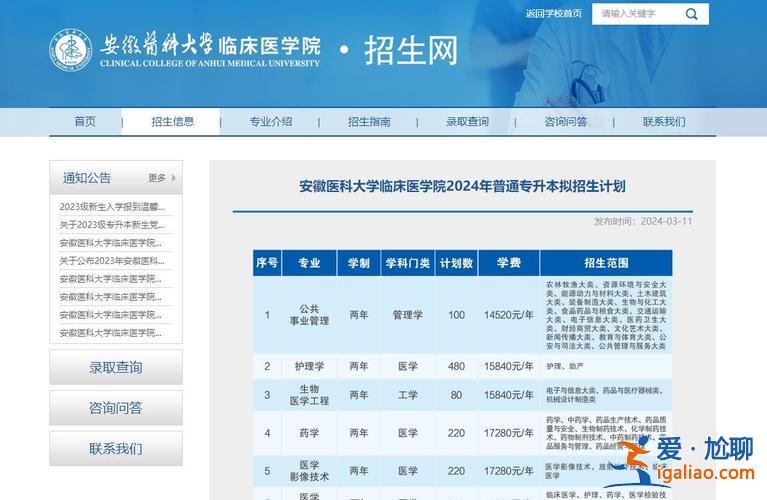The height and width of the screenshot is (500, 767).
Task: Click the sidebar 联系我们 button
Action: point(116,448)
